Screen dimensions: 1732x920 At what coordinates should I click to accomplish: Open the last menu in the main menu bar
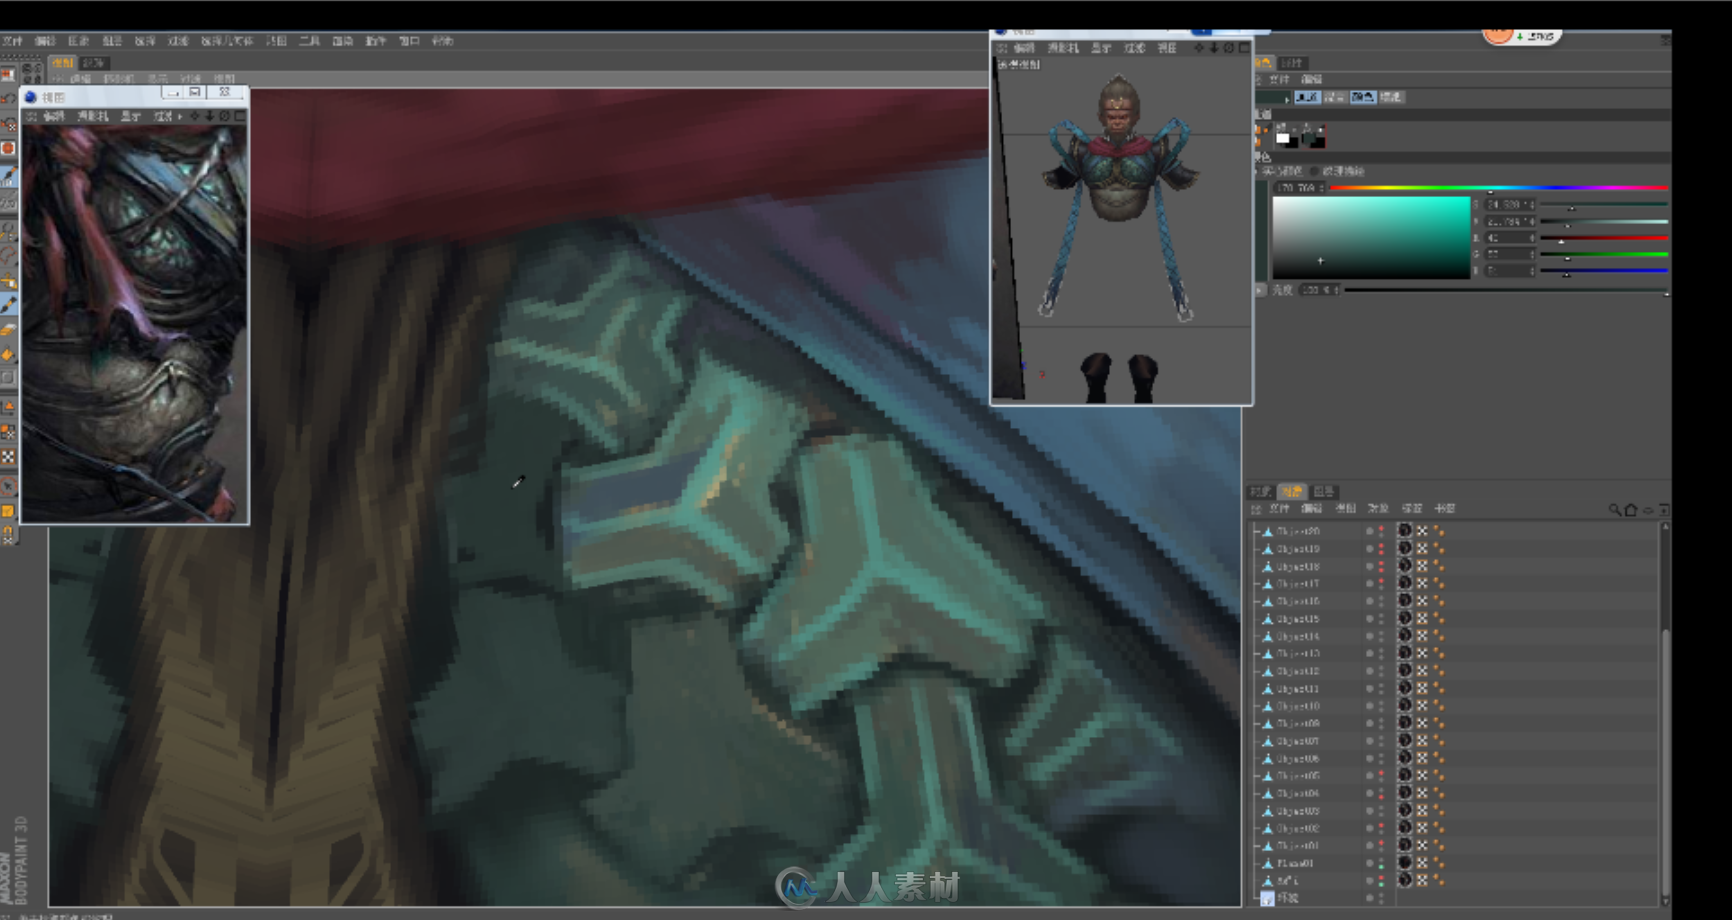pyautogui.click(x=442, y=41)
